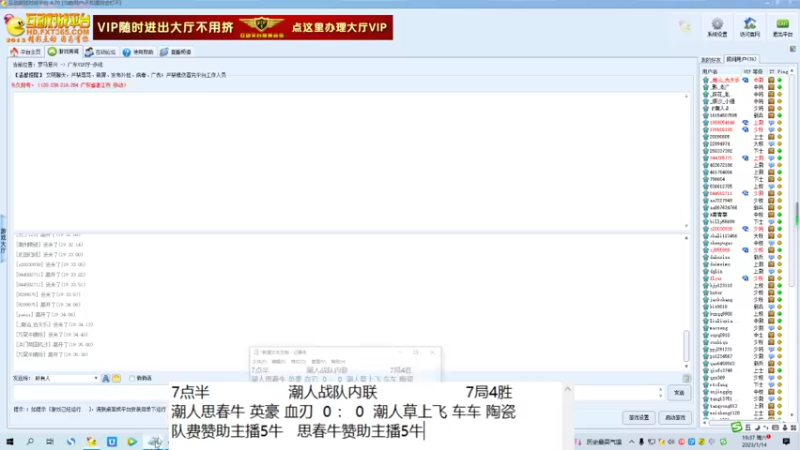Screen dimensions: 800x450
Task: Switch to 我的好友 friends tab
Action: pyautogui.click(x=711, y=60)
